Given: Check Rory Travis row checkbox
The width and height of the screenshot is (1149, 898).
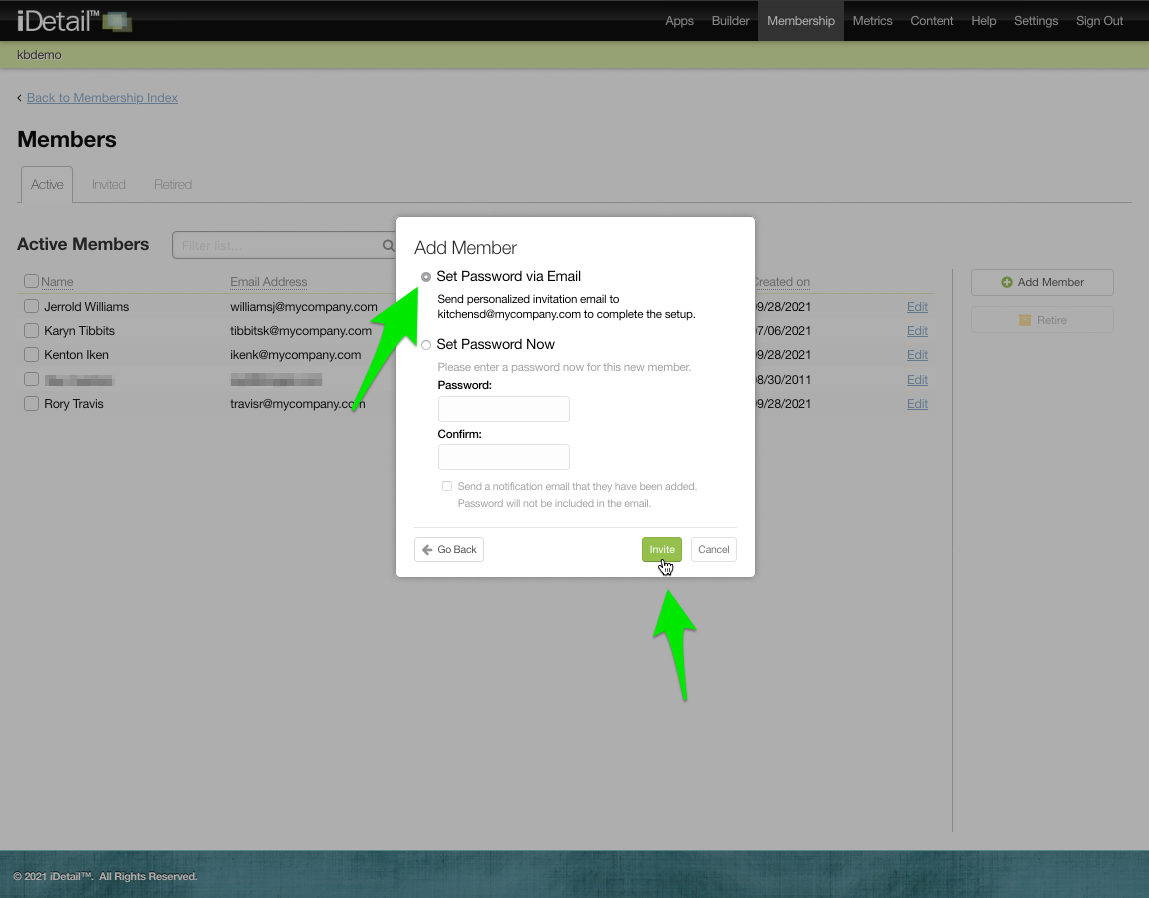Looking at the screenshot, I should 32,403.
